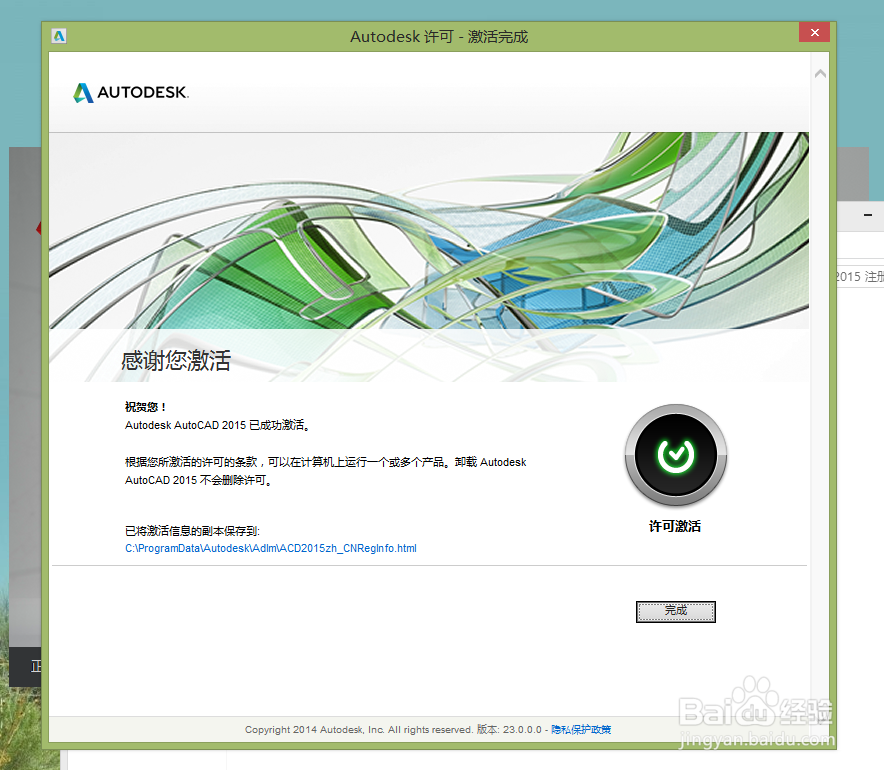
Task: Click the copyright footer showing 版本 23.0.0.0
Action: tap(430, 729)
